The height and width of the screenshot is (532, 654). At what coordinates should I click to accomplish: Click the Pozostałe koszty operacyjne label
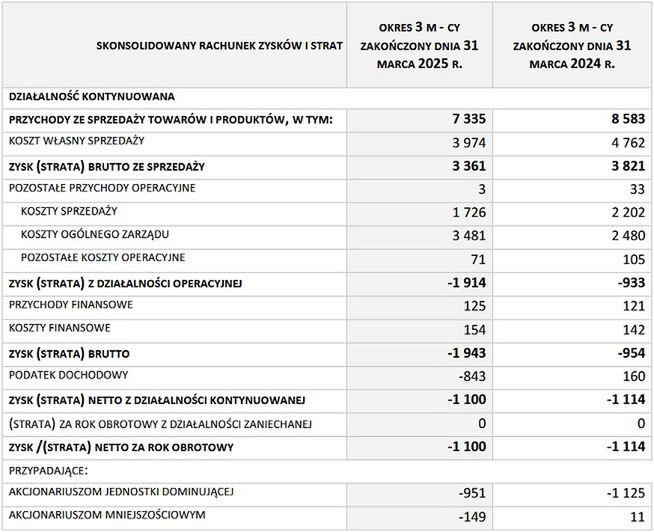click(103, 257)
